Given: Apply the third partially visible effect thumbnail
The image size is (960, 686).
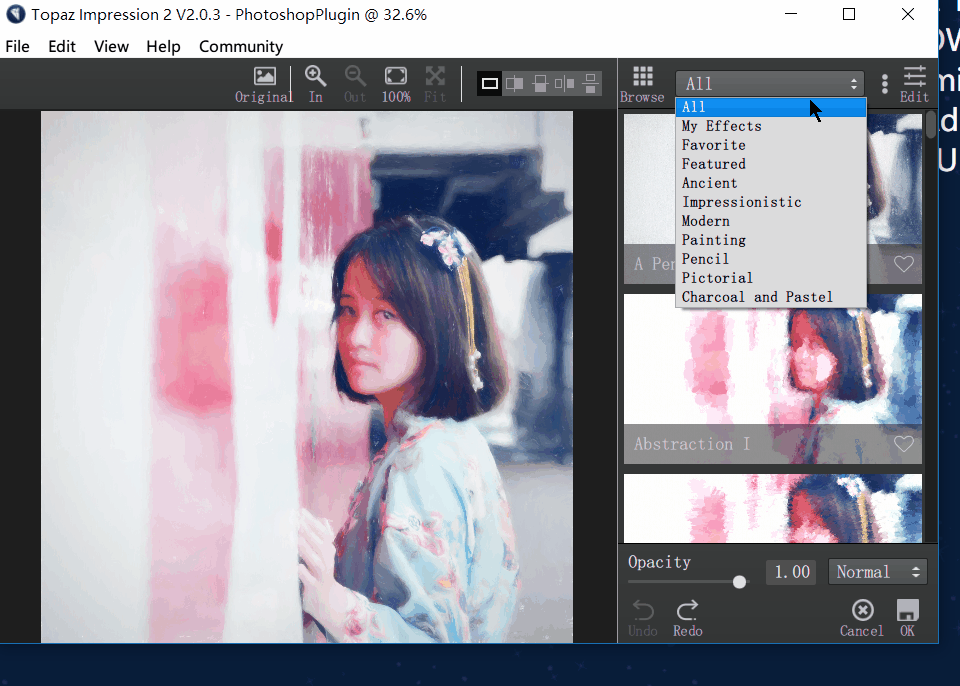Looking at the screenshot, I should tap(773, 508).
